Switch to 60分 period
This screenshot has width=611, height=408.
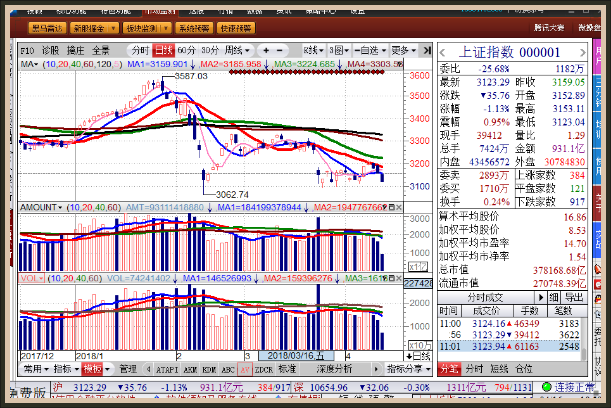tap(186, 50)
